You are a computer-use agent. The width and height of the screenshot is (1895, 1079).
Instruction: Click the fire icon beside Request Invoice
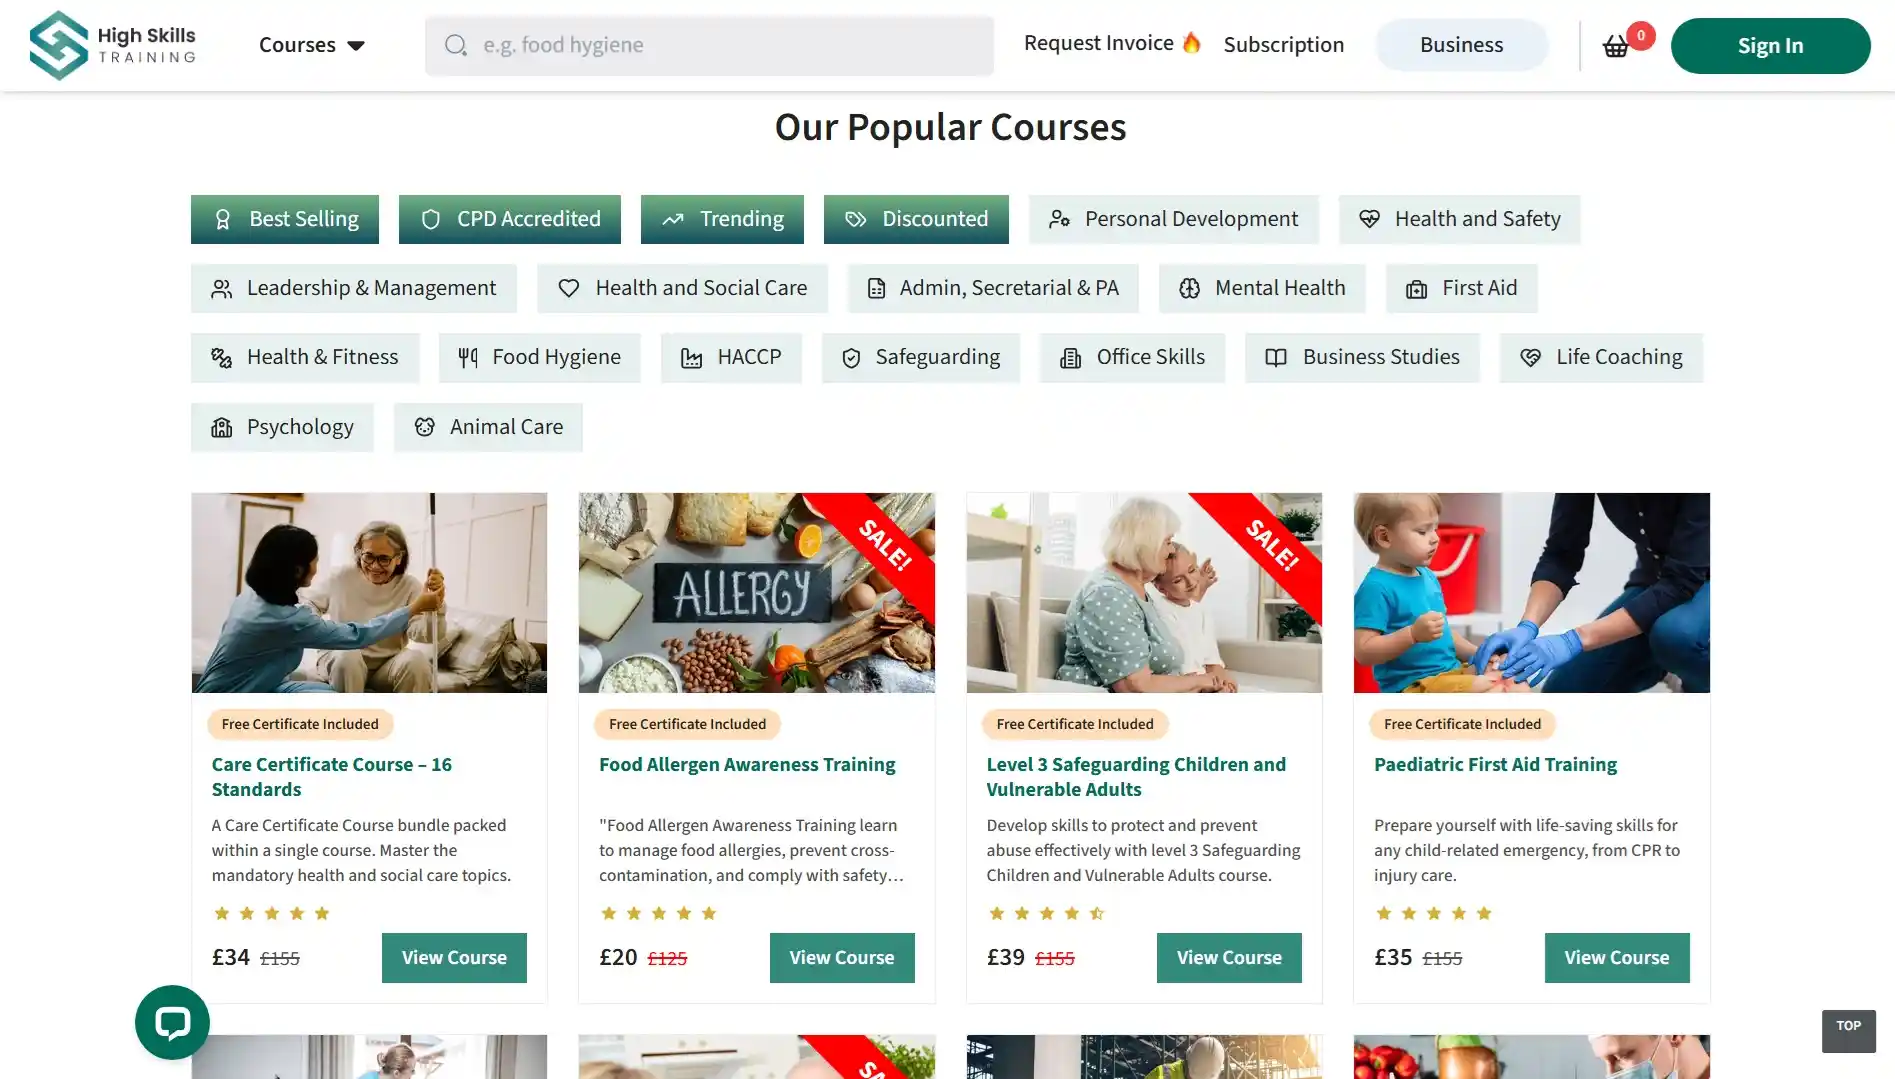(x=1191, y=43)
